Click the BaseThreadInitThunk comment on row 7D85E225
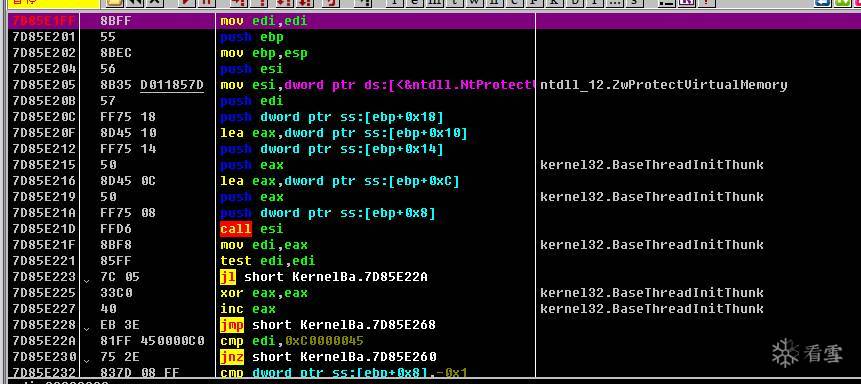Screen dimensions: 861x384 pos(651,292)
